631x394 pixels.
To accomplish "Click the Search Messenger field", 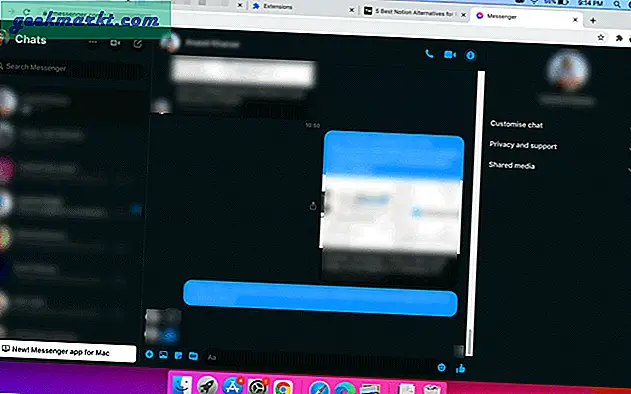I will point(72,68).
